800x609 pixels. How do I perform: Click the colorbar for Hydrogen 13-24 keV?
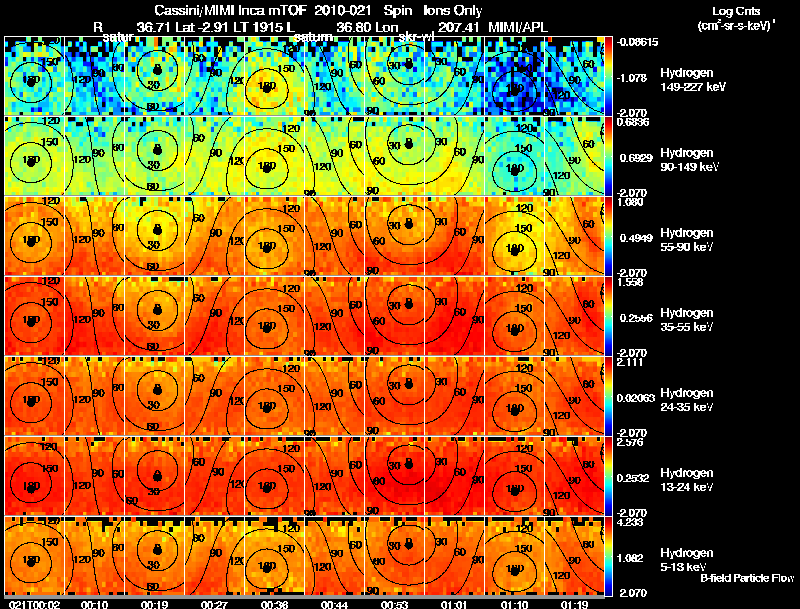click(x=608, y=476)
